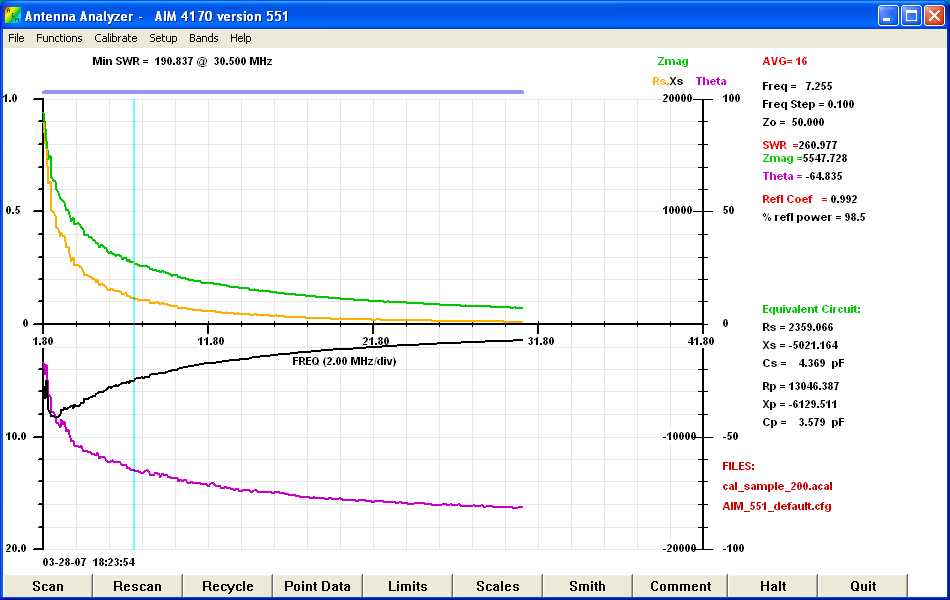The width and height of the screenshot is (950, 600).
Task: Click the Xp = -6129.511 value
Action: click(x=799, y=404)
